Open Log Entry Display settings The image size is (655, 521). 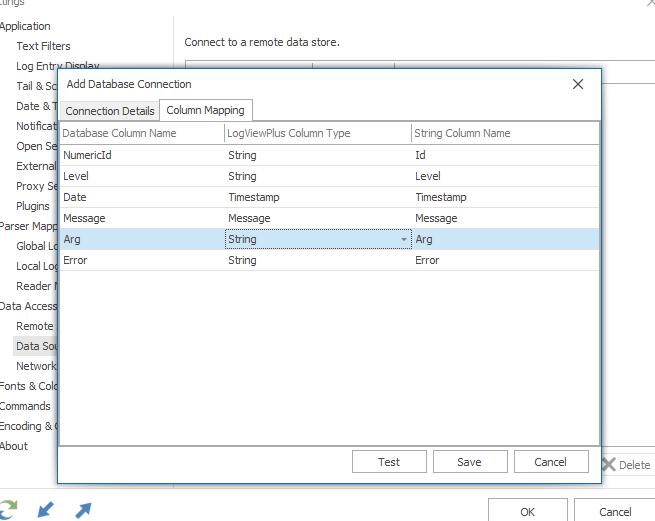(57, 66)
